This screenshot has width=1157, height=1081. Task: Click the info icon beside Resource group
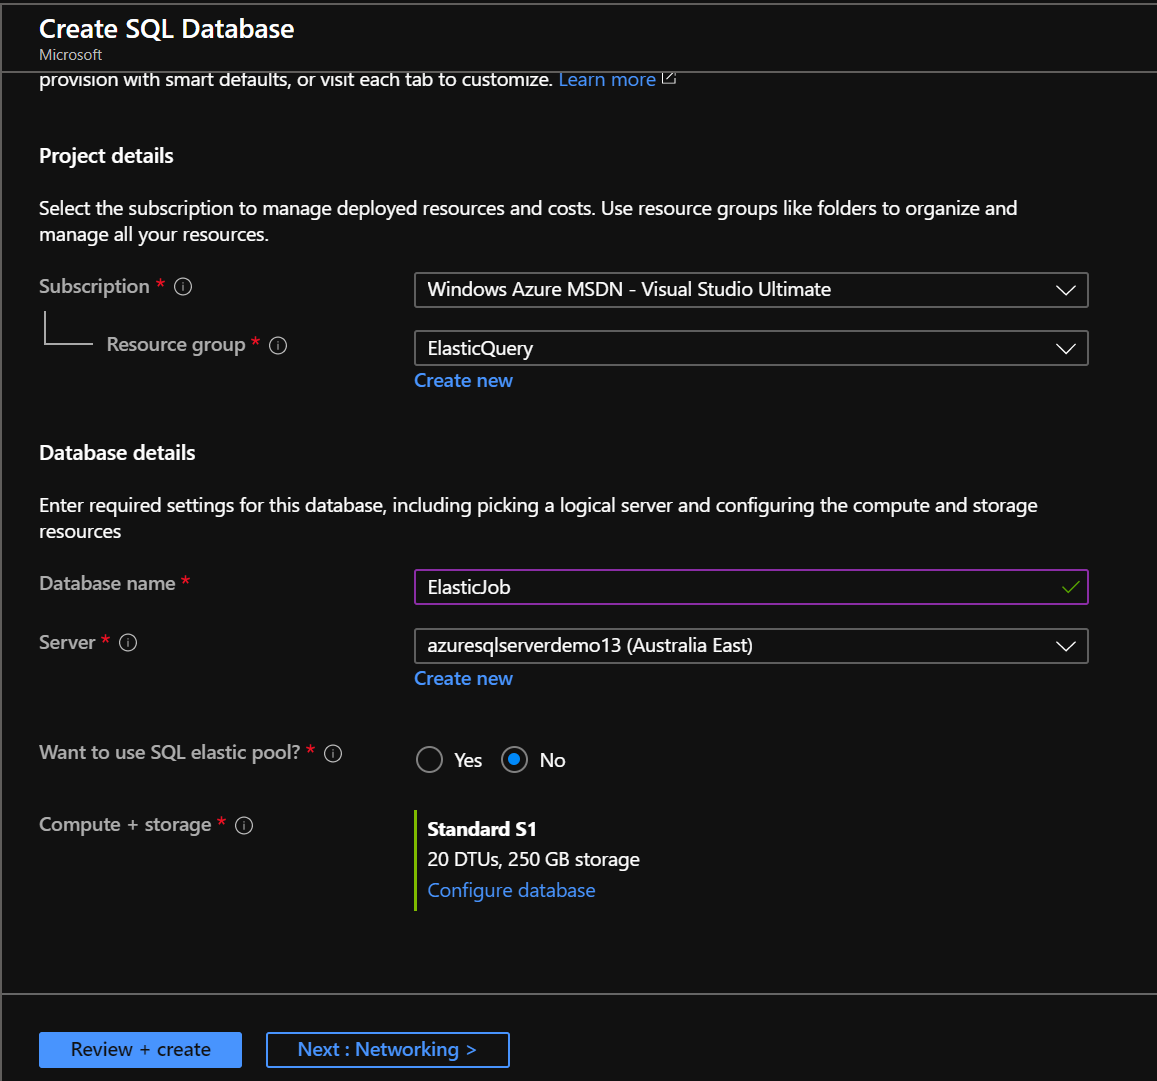coord(278,345)
